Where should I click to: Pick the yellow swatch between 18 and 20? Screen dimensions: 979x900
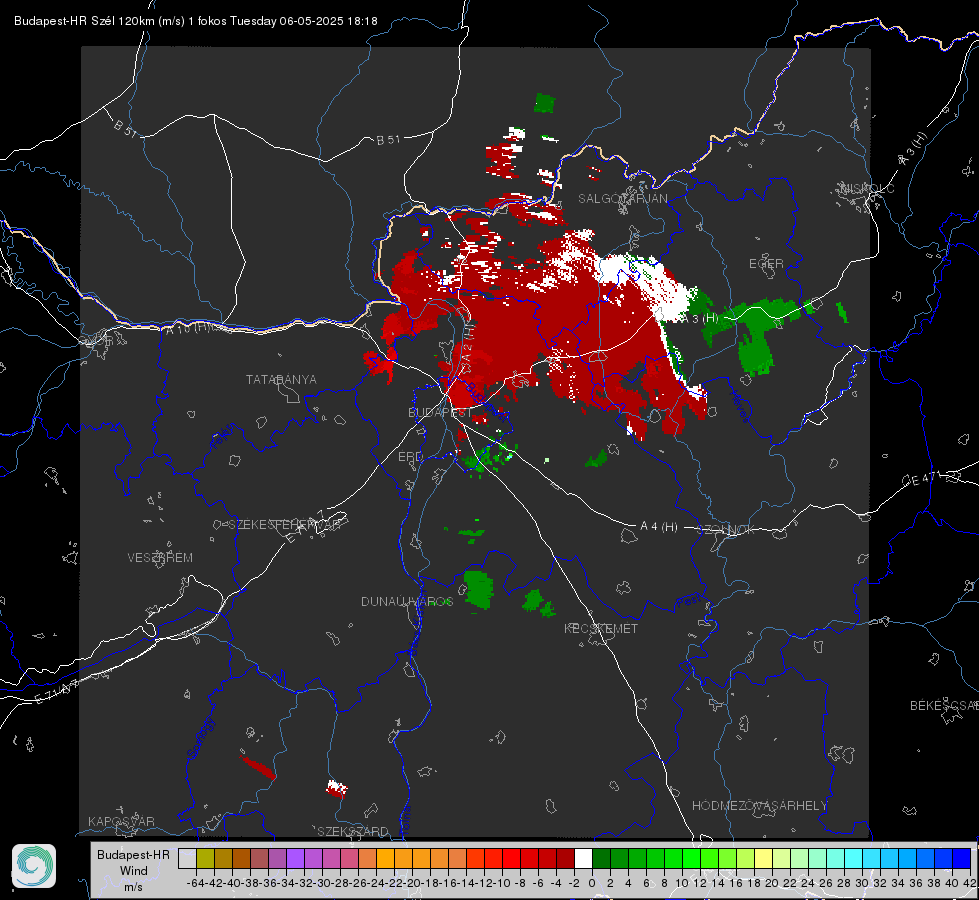point(763,859)
